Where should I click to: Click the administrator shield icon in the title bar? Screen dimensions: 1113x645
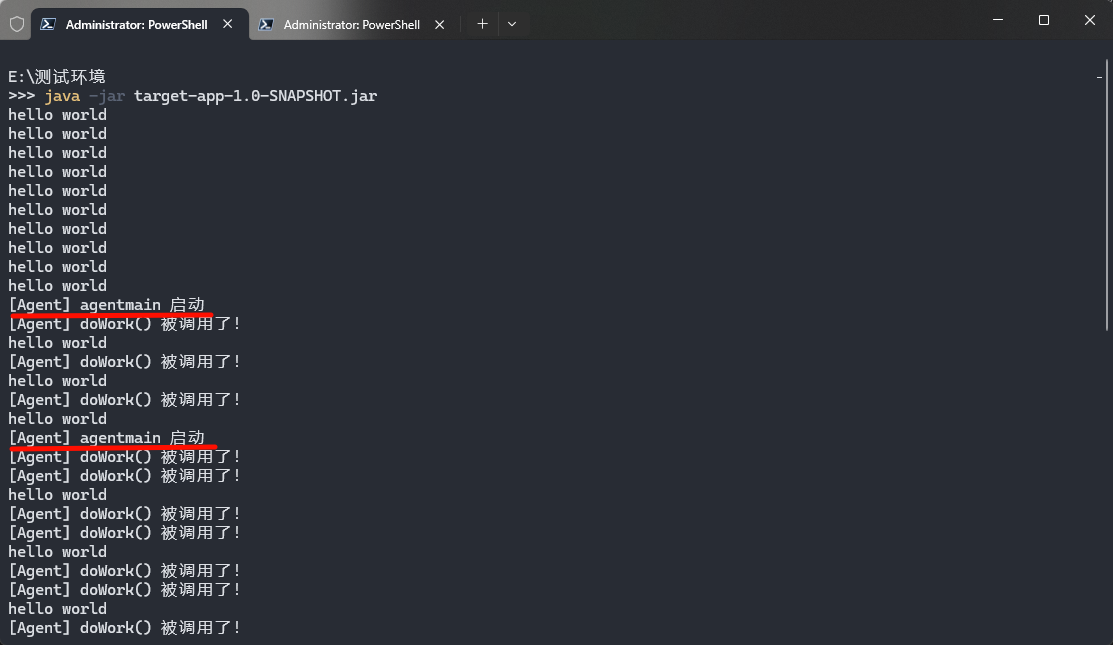pos(17,24)
